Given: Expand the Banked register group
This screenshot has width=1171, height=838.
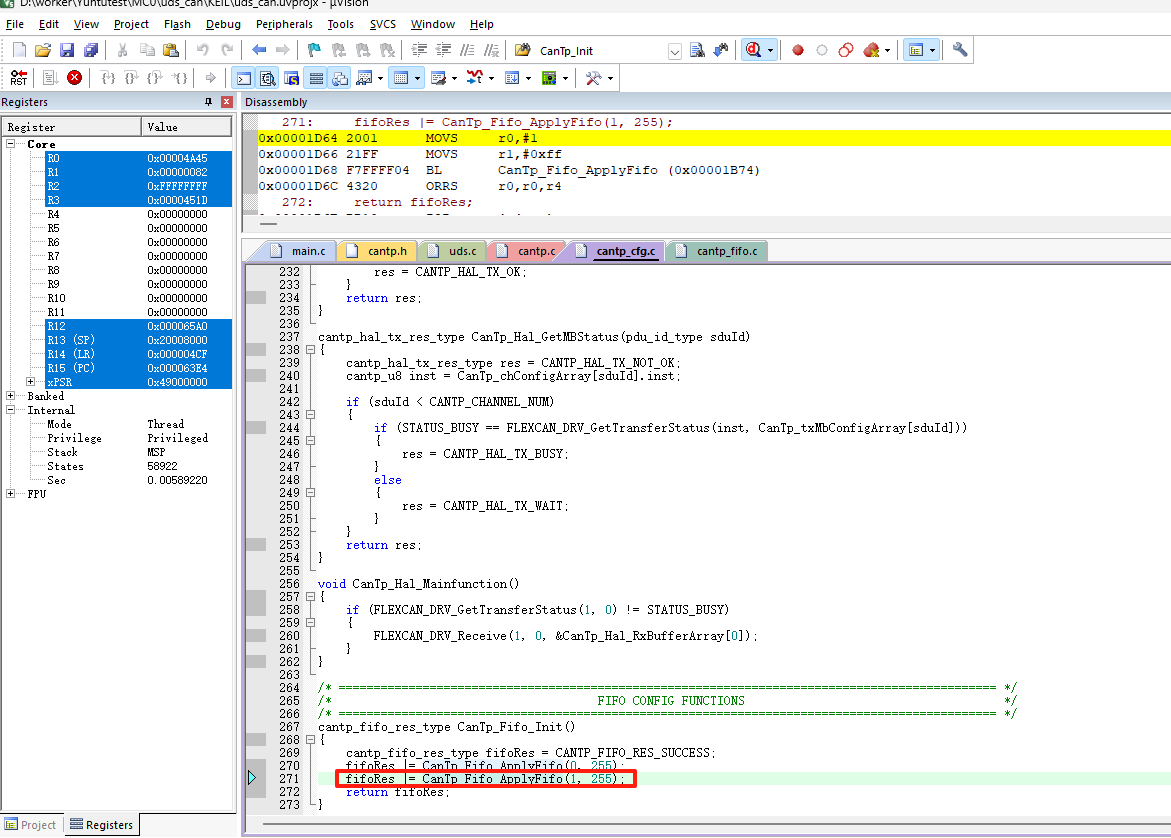Looking at the screenshot, I should 10,396.
